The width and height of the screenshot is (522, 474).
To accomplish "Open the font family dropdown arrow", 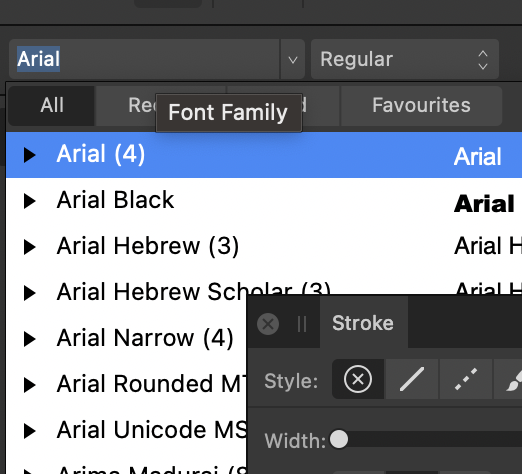I will pos(293,60).
